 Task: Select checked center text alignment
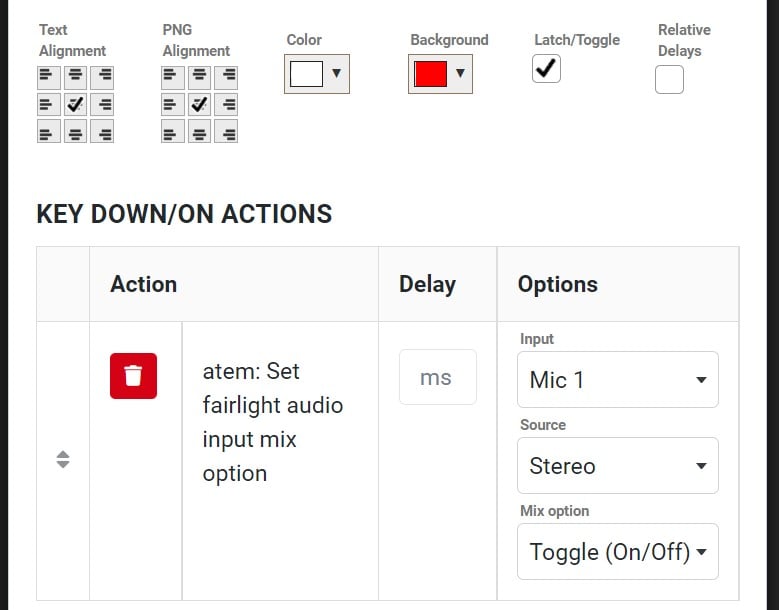[x=76, y=104]
